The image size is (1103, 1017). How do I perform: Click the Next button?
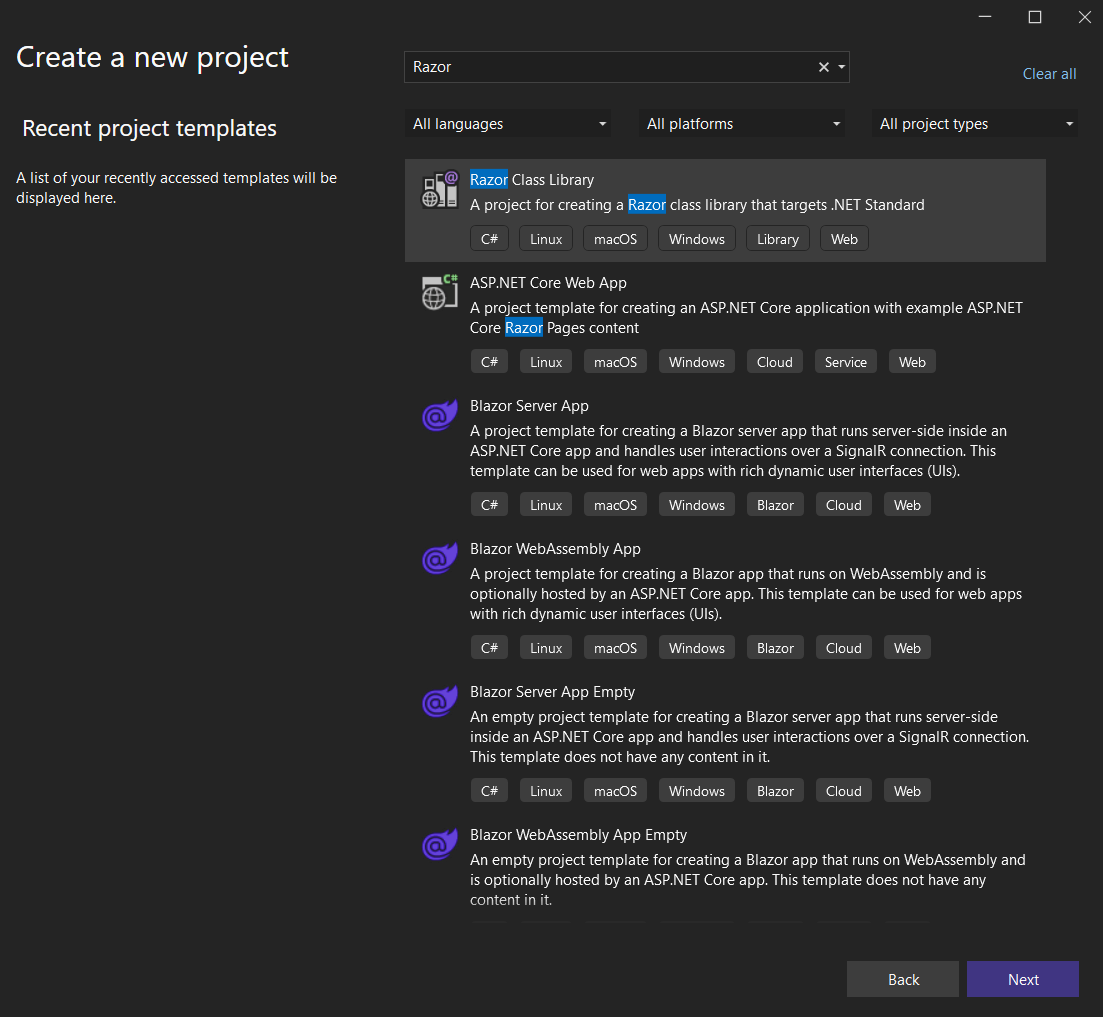[1022, 979]
